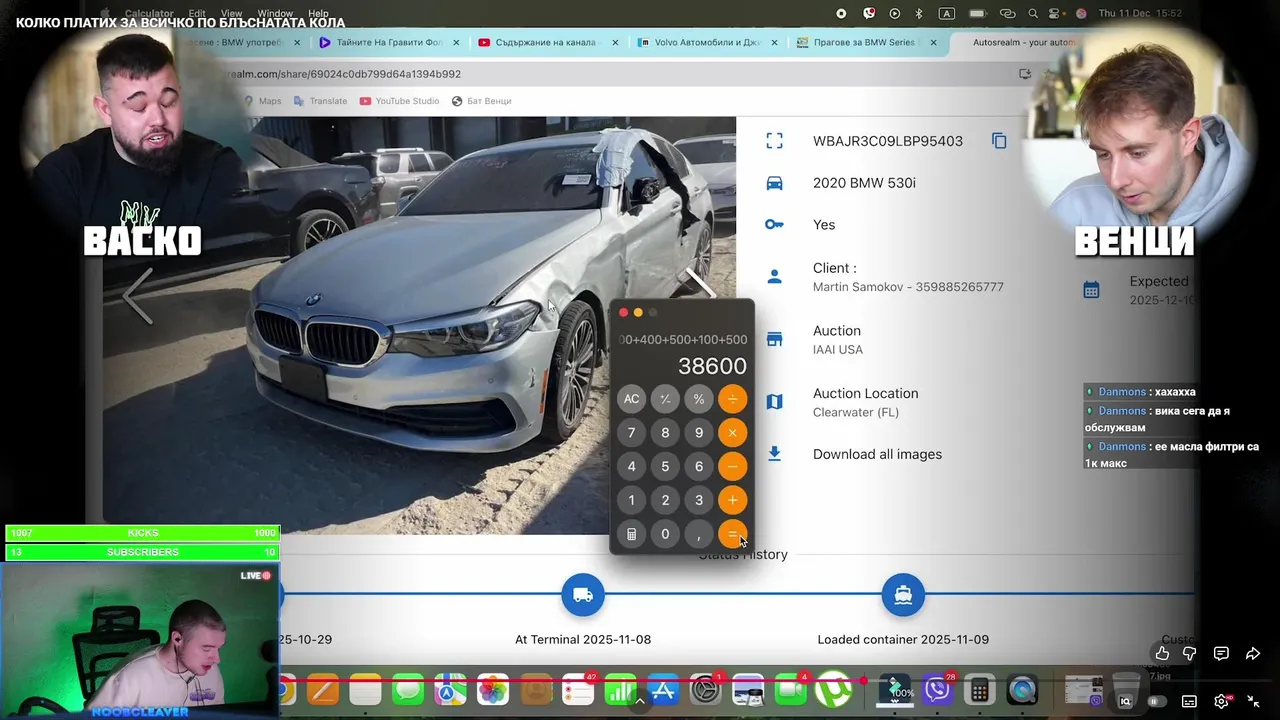Screen dimensions: 1280x720
Task: Open Calculator mode icon at bottom left
Action: 631,534
